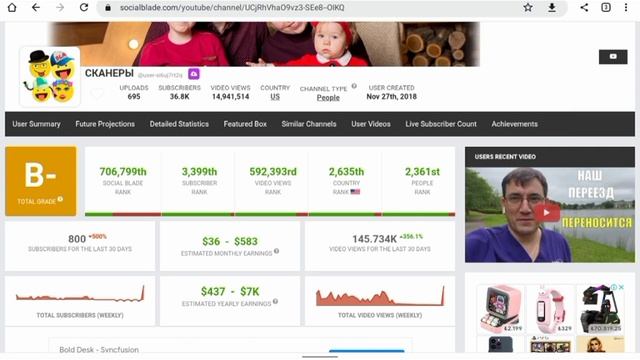Screen dimensions: 640x360
Task: Click the Bold Desk - Syncfusion ad text
Action: (99, 350)
